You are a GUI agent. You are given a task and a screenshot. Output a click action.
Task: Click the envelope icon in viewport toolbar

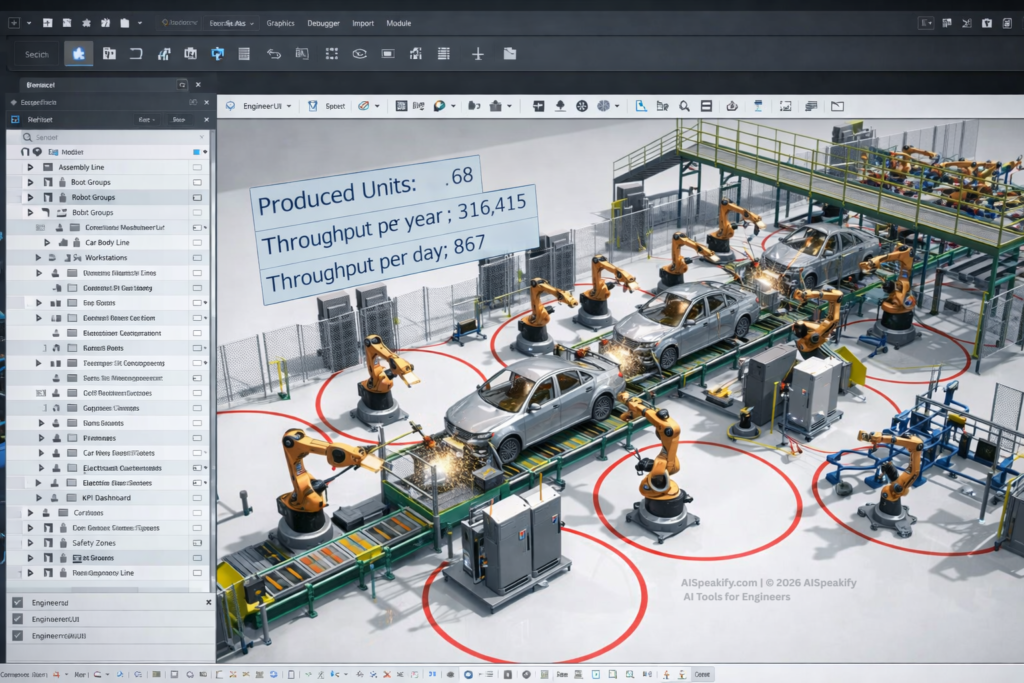[x=837, y=106]
